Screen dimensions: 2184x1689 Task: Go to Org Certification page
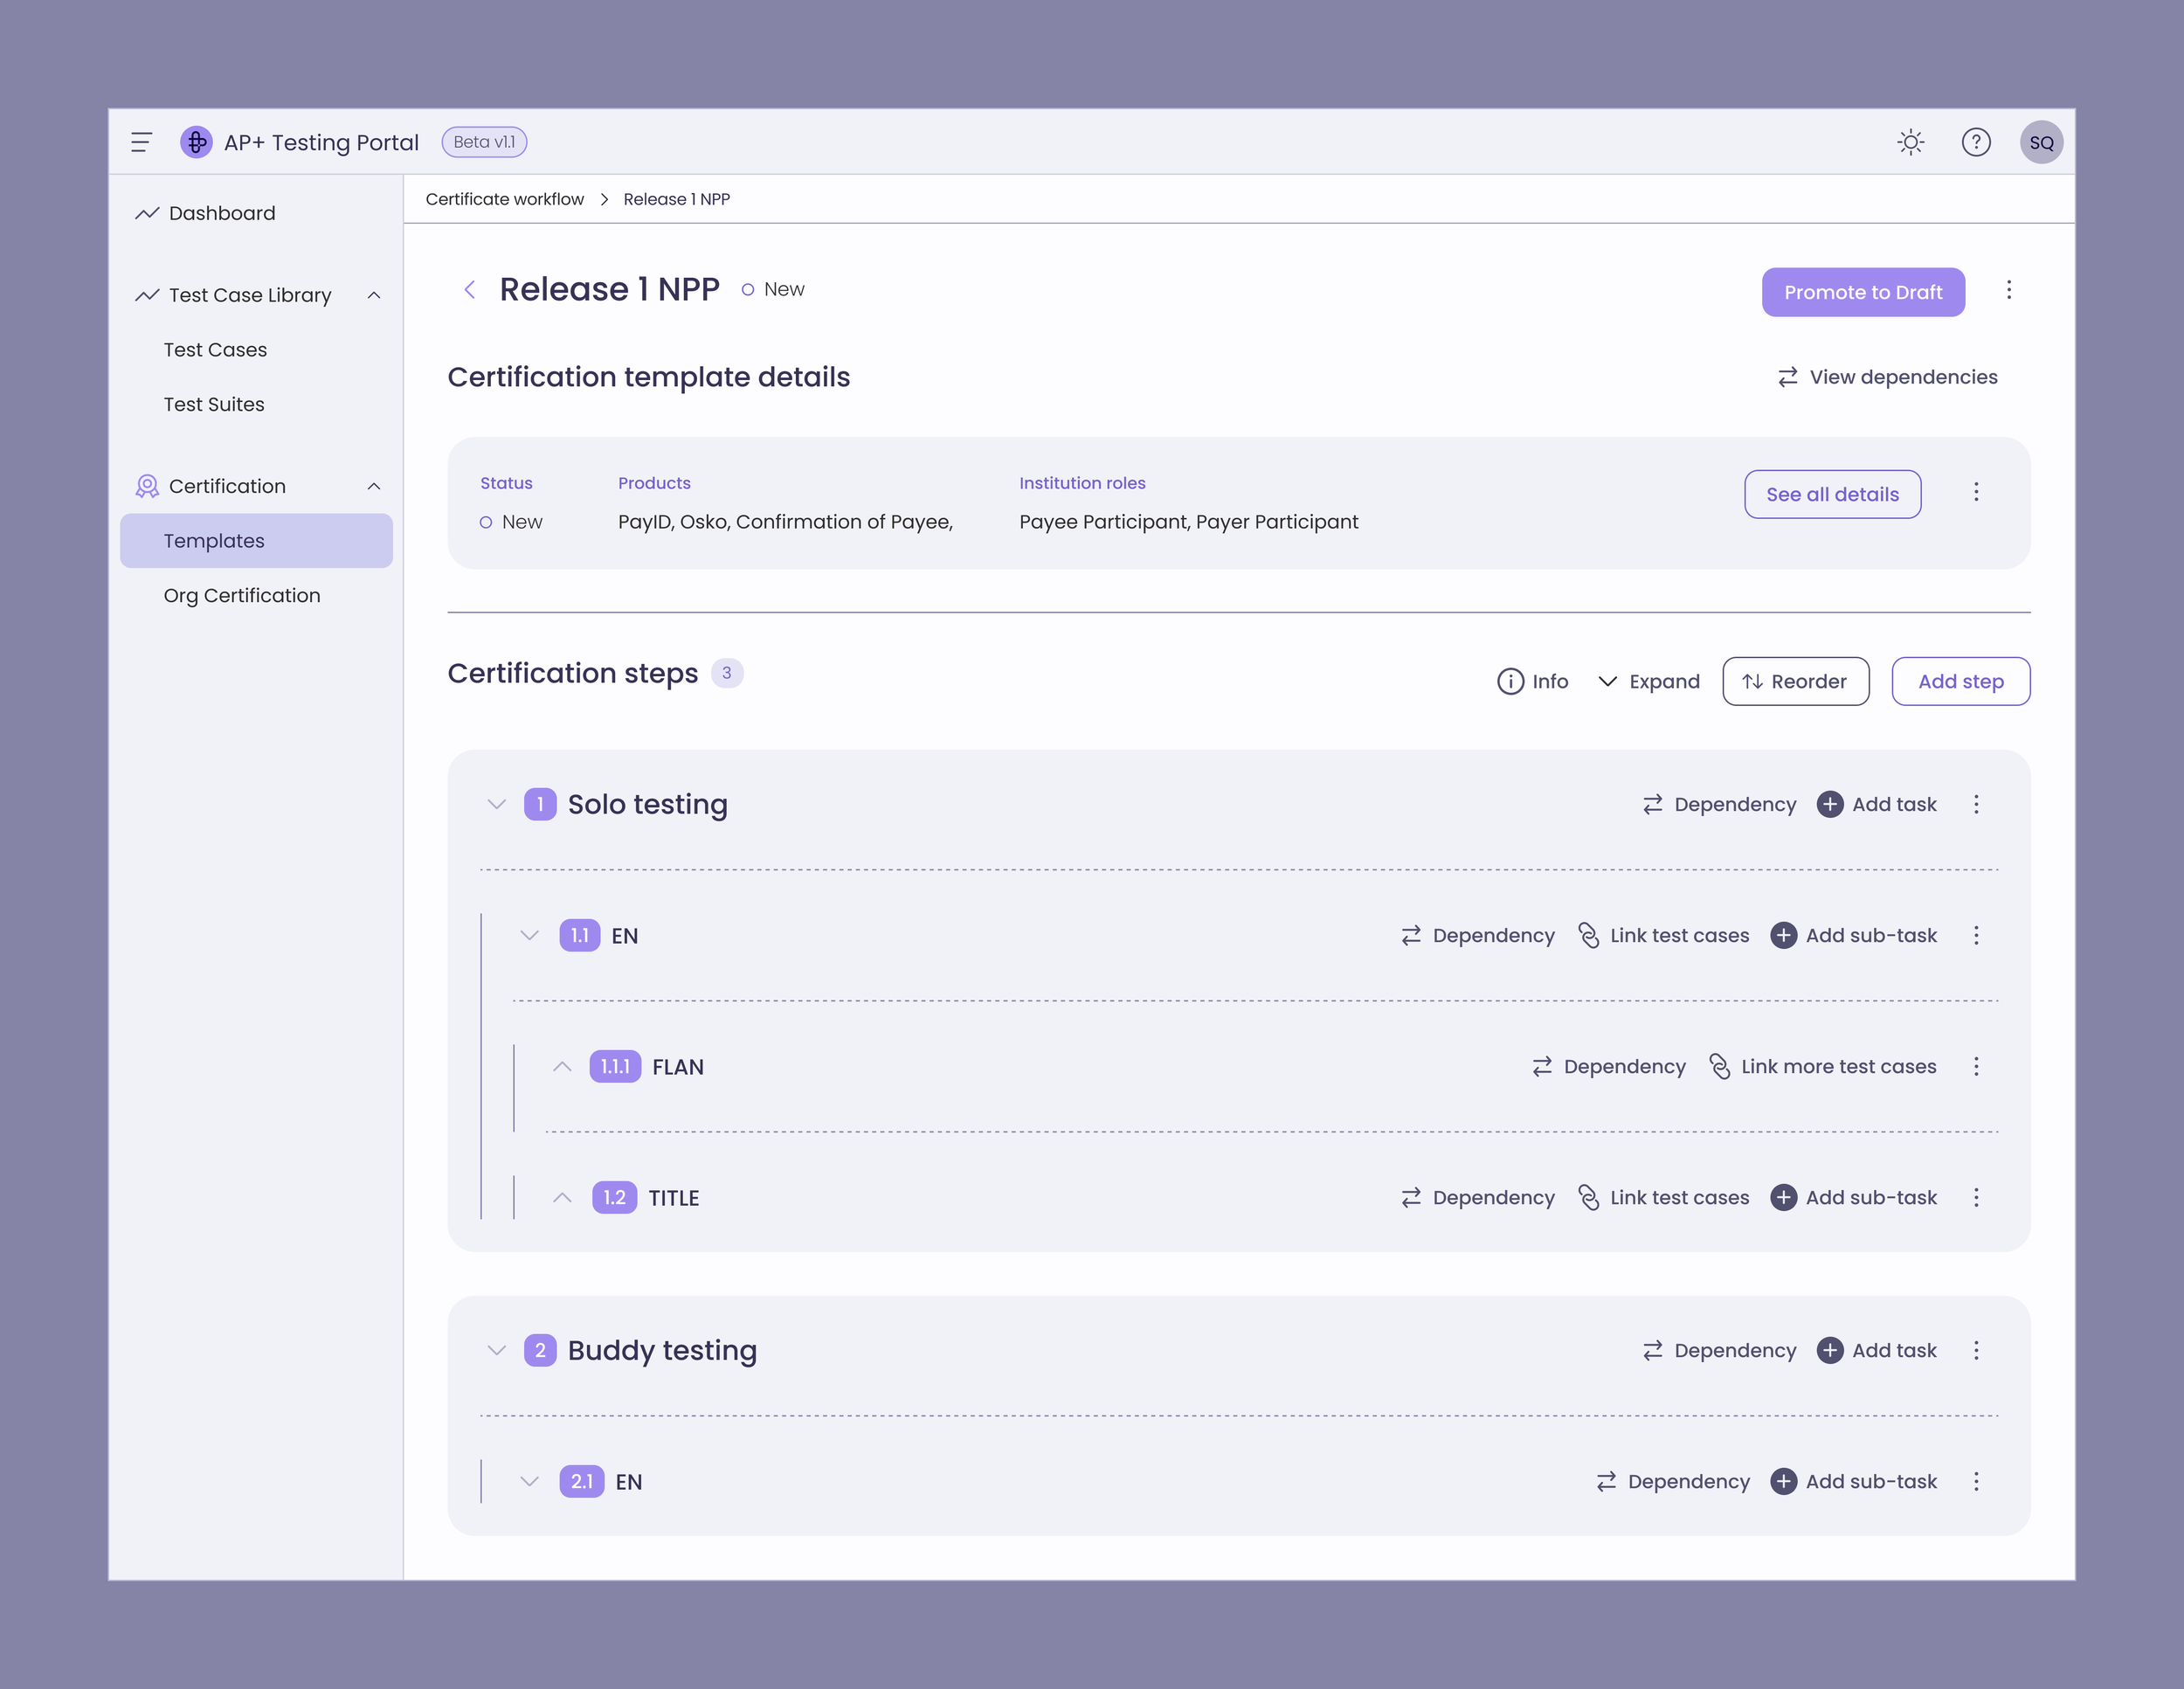click(242, 595)
